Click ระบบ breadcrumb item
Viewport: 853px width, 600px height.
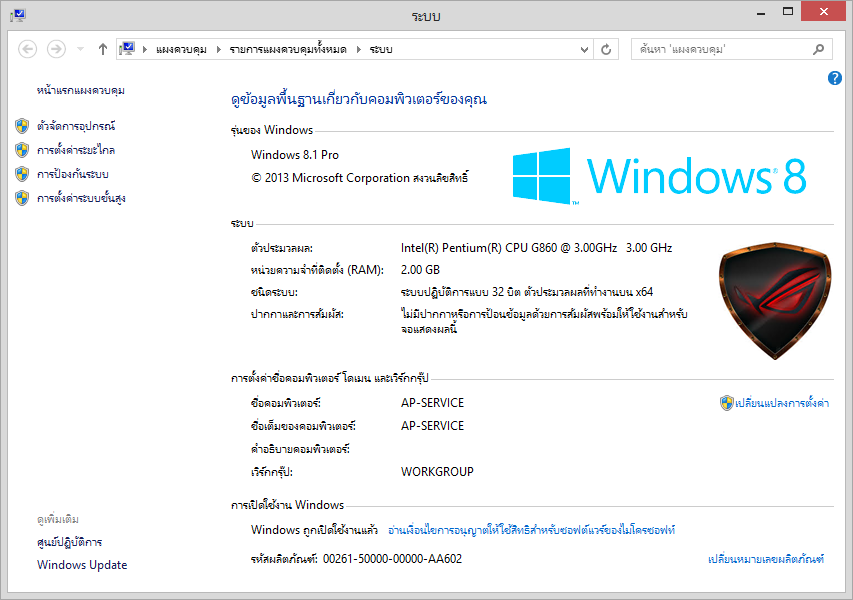(381, 50)
